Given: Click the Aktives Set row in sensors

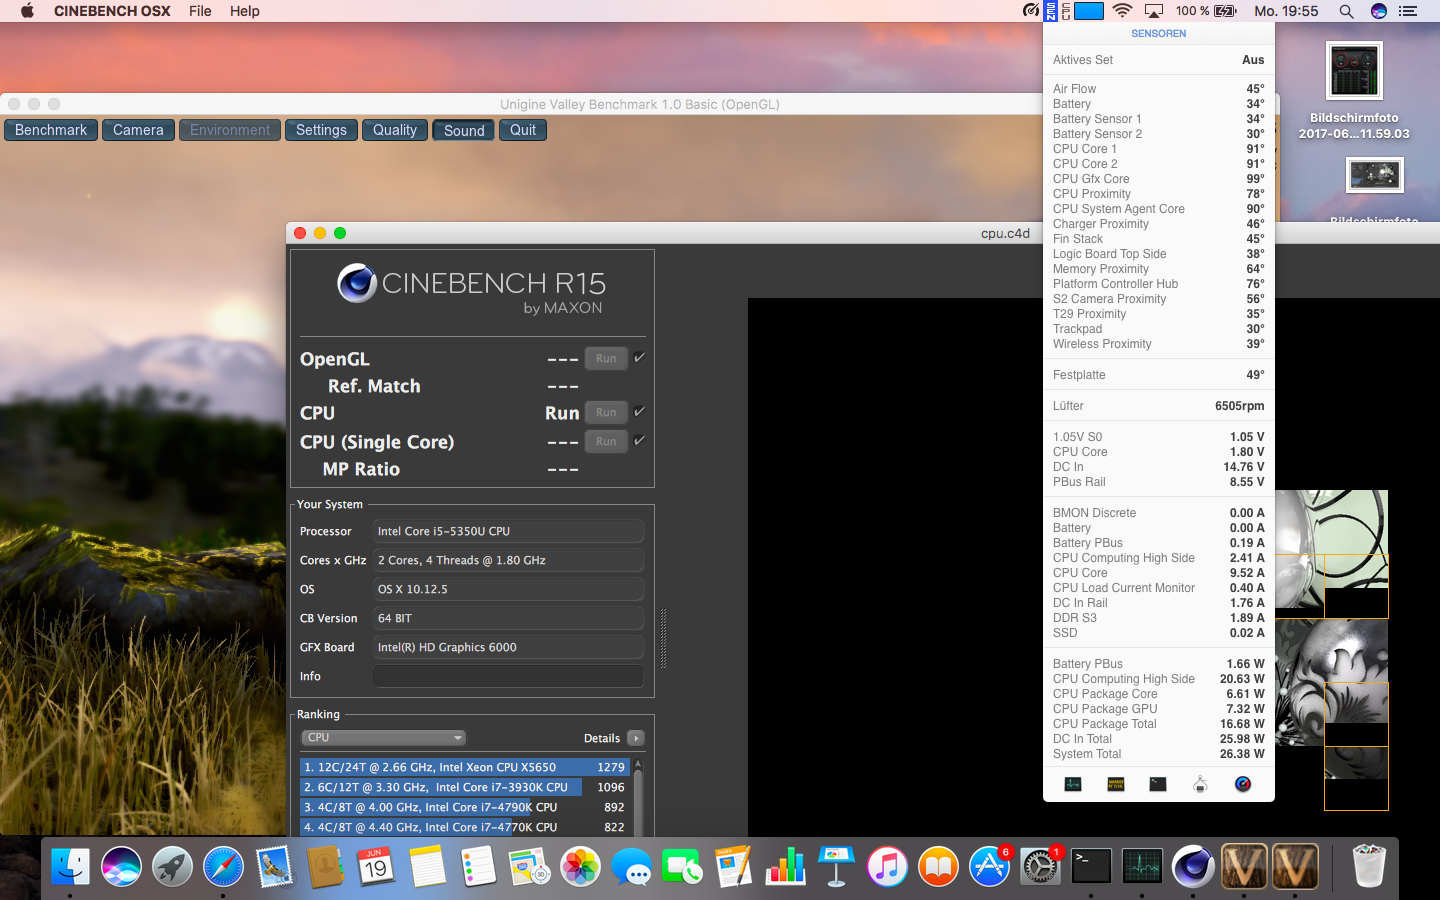Looking at the screenshot, I should coord(1158,60).
